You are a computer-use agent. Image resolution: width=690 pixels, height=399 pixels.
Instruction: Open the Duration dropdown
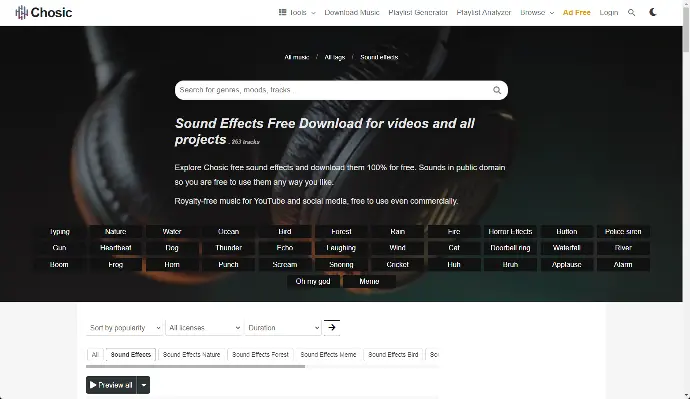tap(283, 328)
